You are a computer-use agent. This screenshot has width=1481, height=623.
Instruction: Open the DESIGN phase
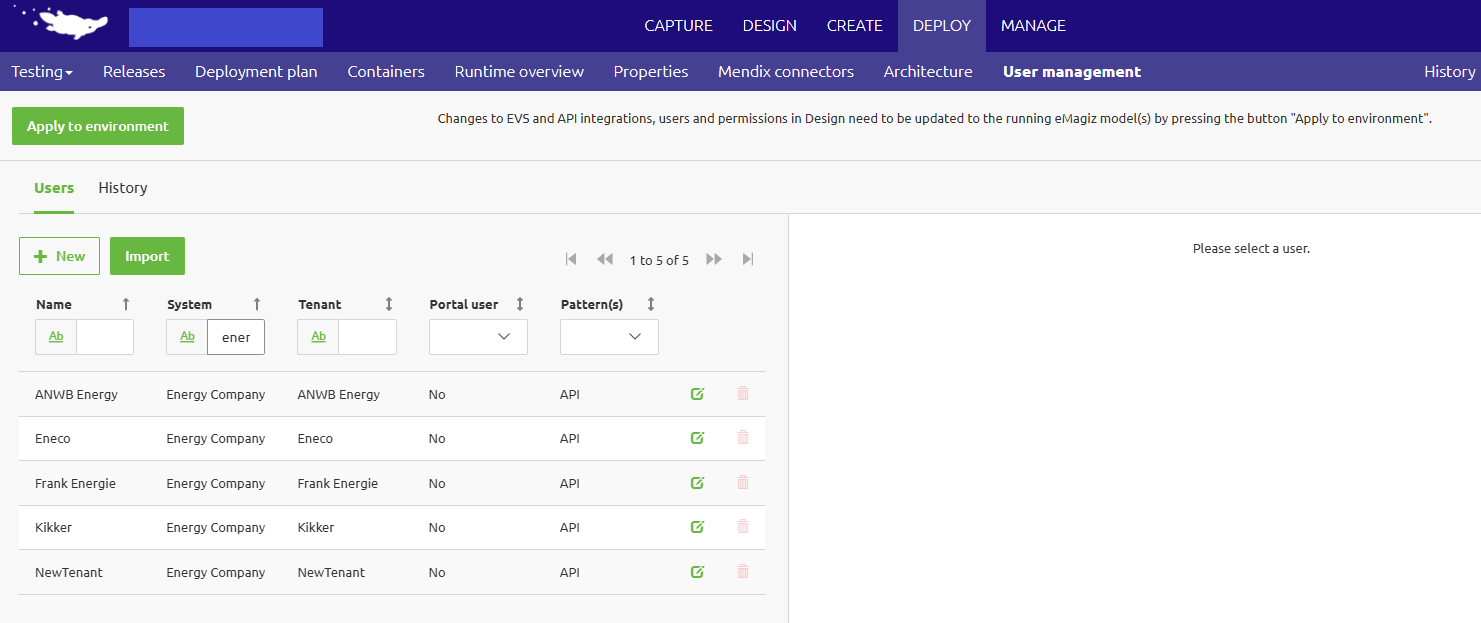tap(770, 26)
